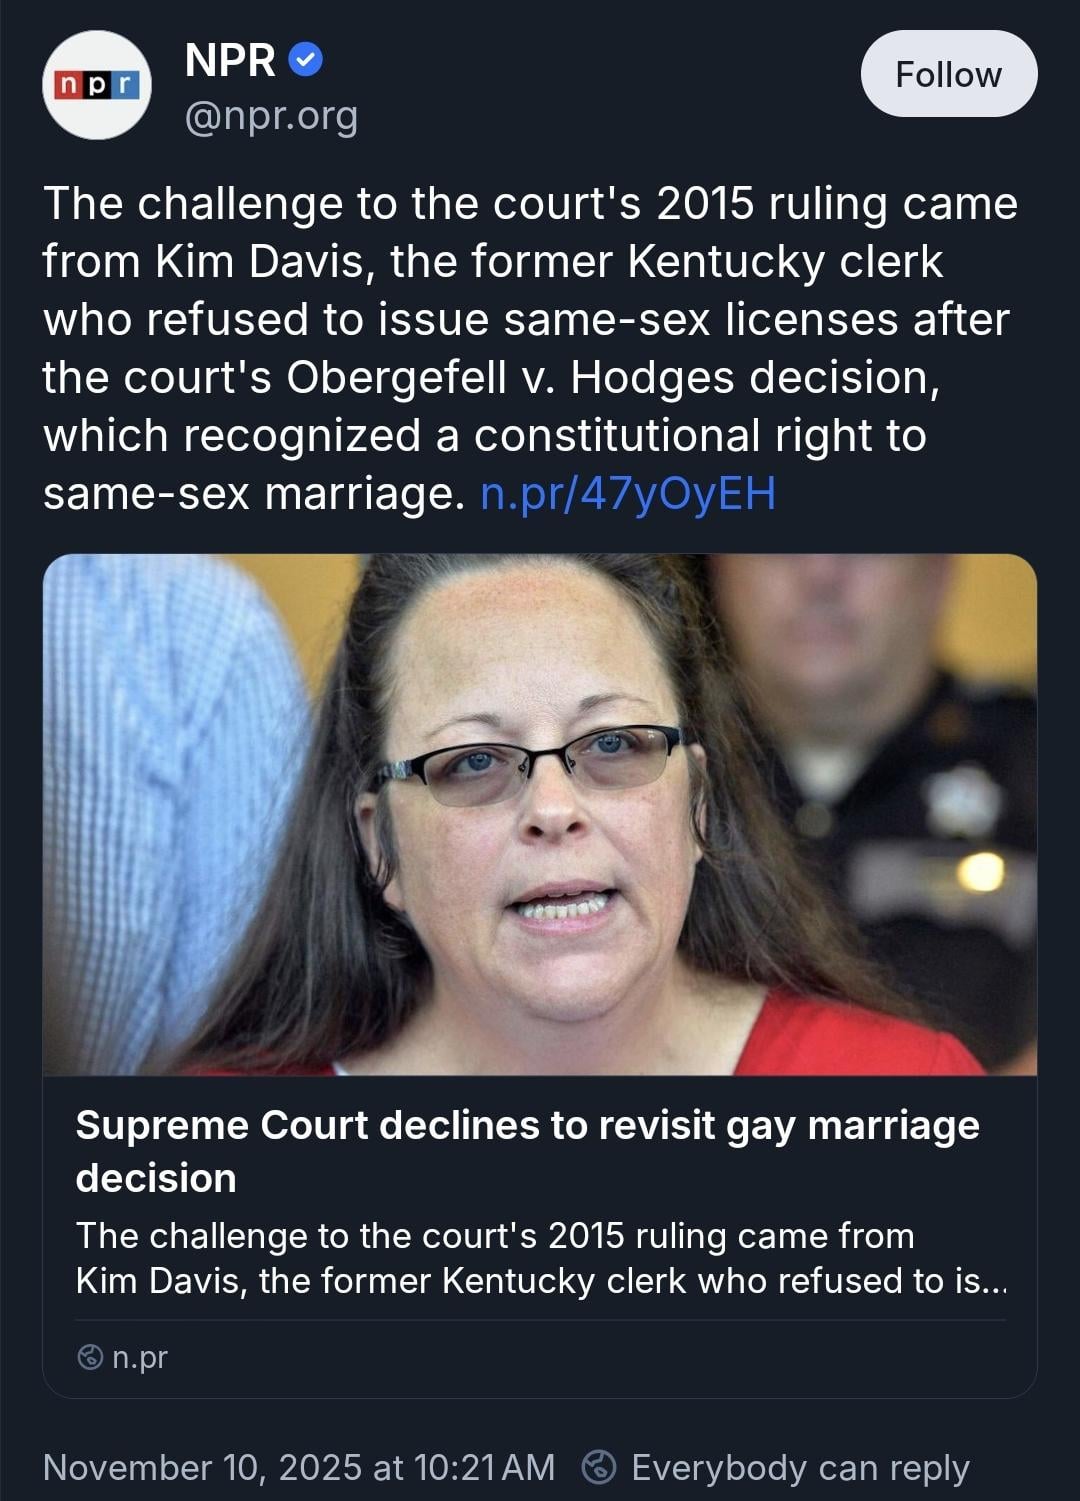Open the @npr.org handle
This screenshot has width=1080, height=1501.
coord(271,117)
